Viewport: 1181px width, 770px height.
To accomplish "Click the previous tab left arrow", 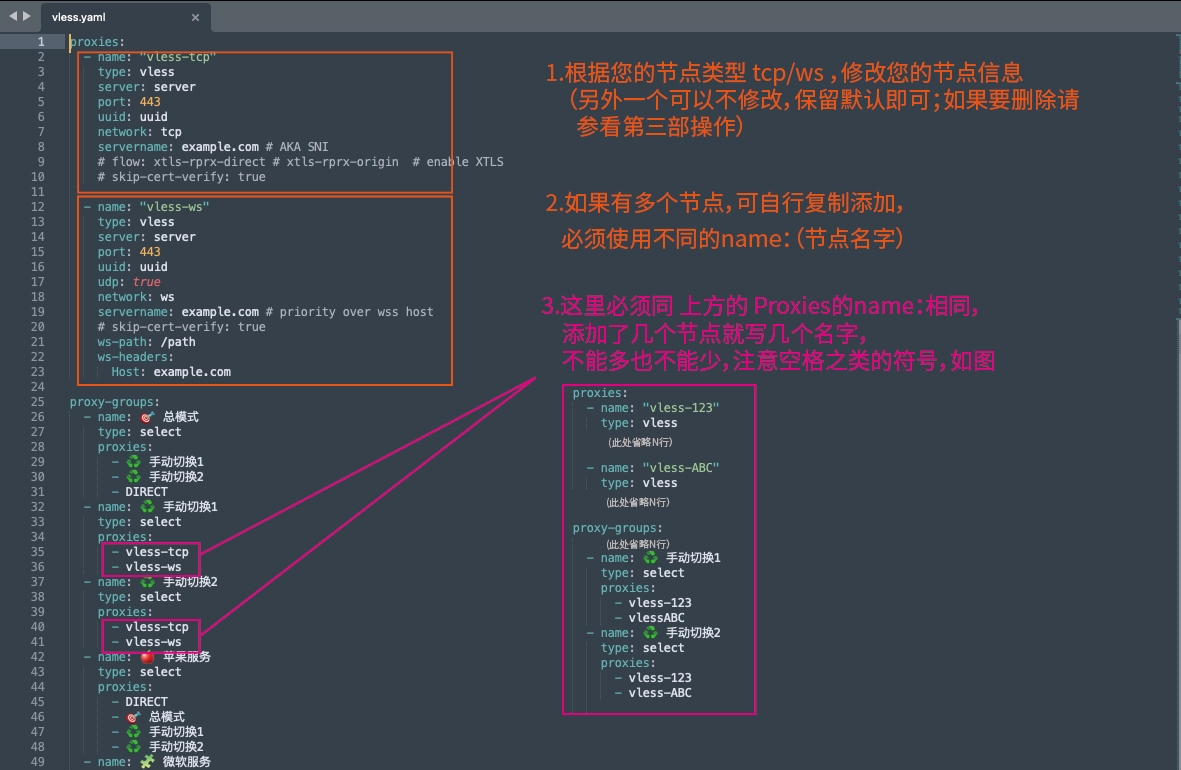I will (x=12, y=17).
